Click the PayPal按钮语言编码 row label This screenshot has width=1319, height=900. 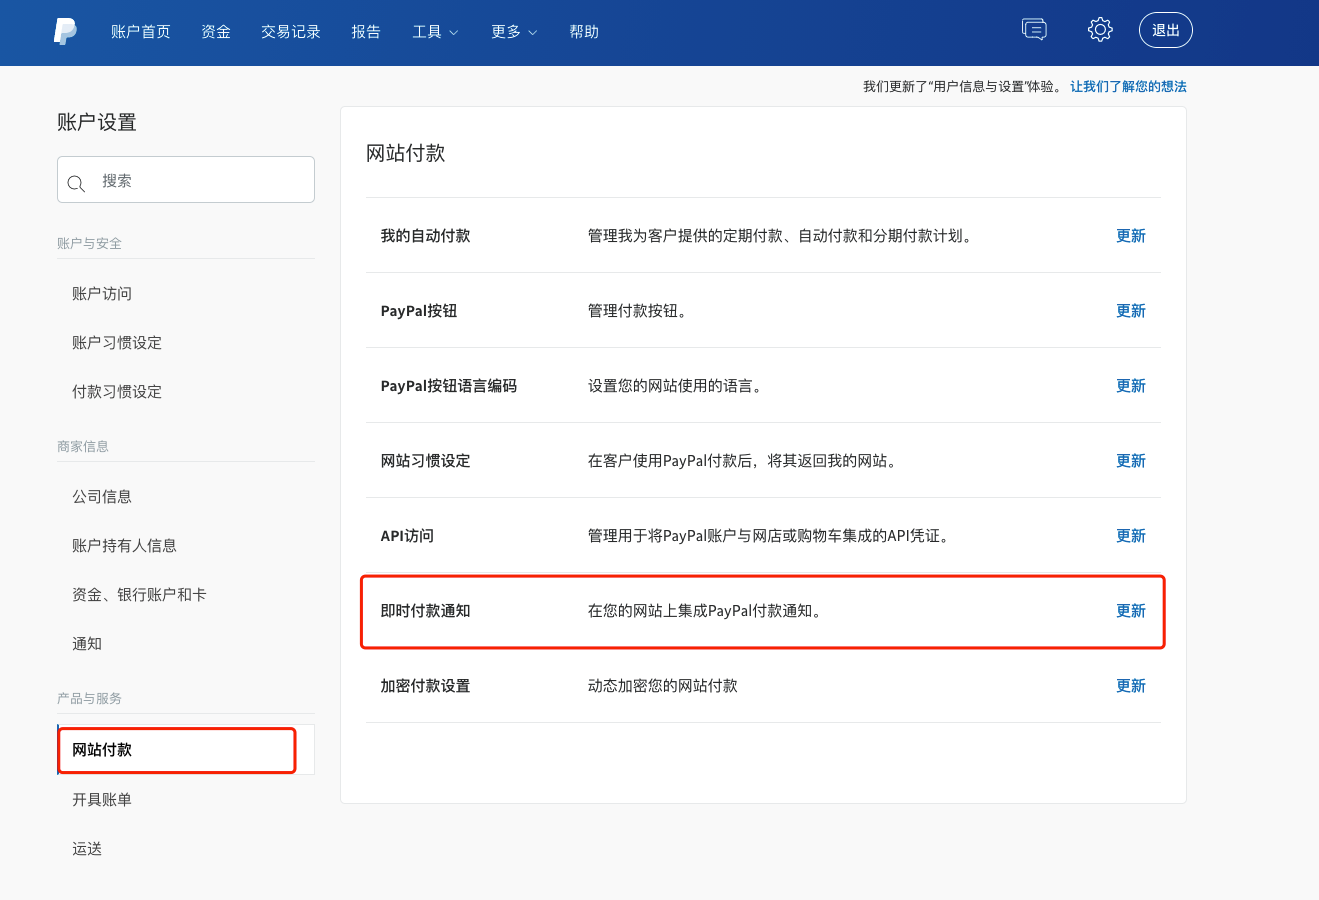(449, 386)
